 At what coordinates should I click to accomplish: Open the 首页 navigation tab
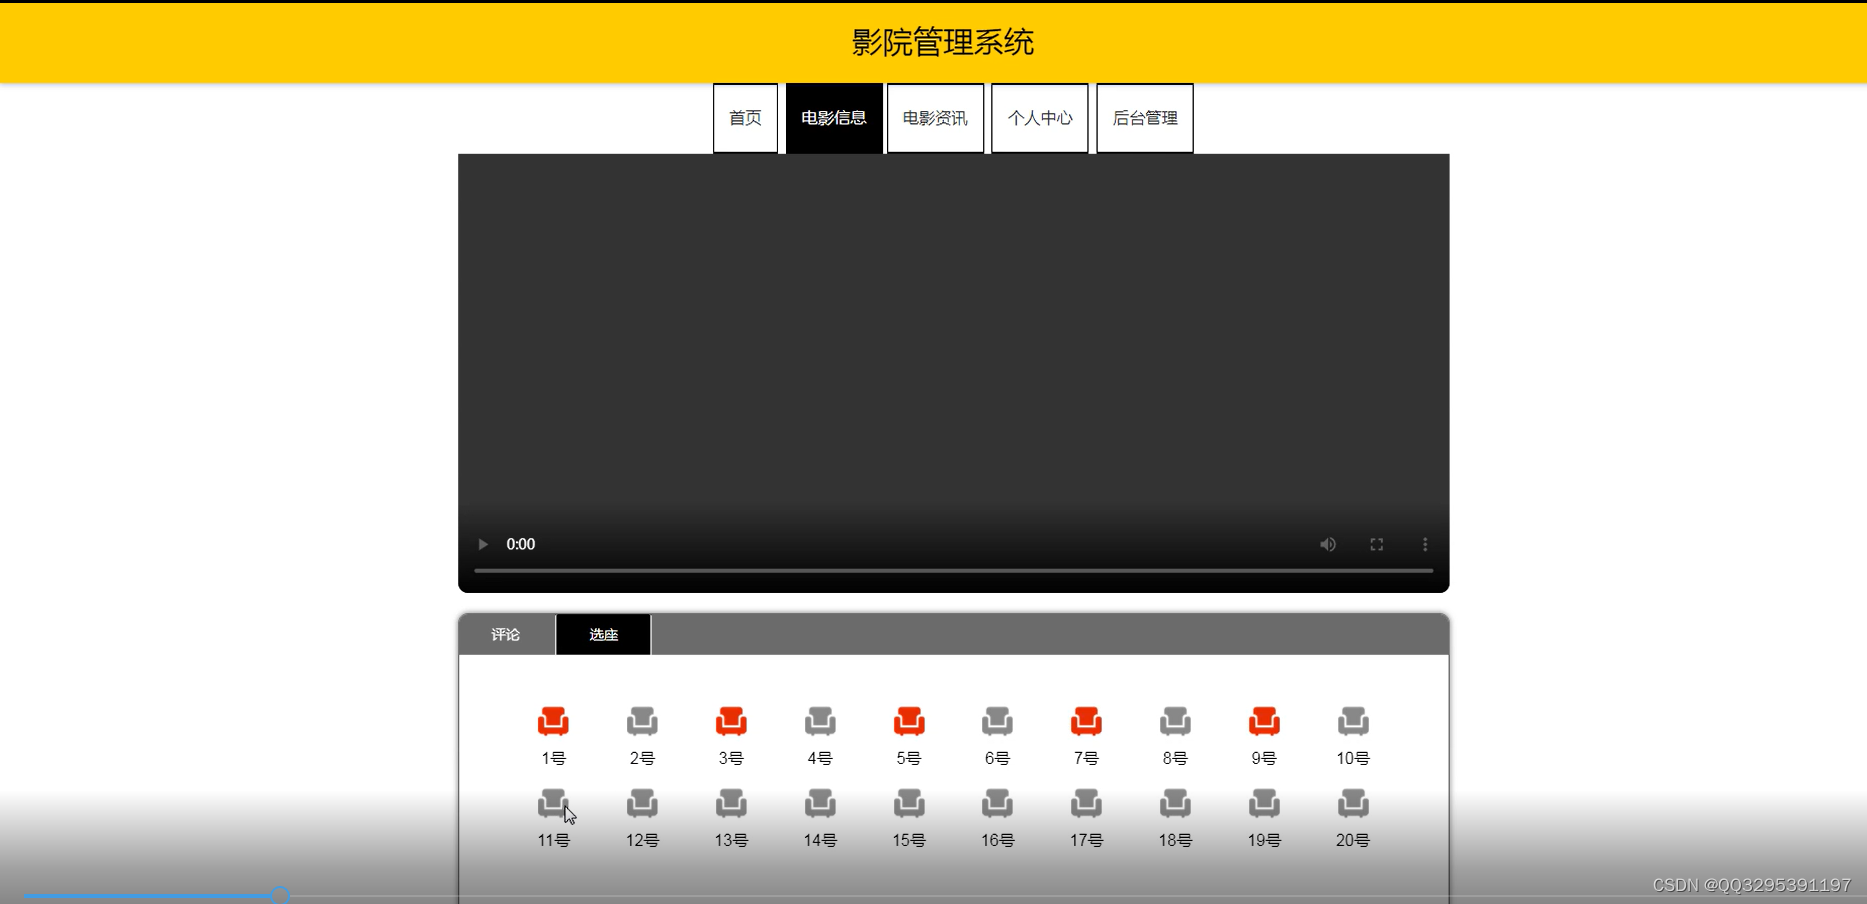(x=745, y=118)
